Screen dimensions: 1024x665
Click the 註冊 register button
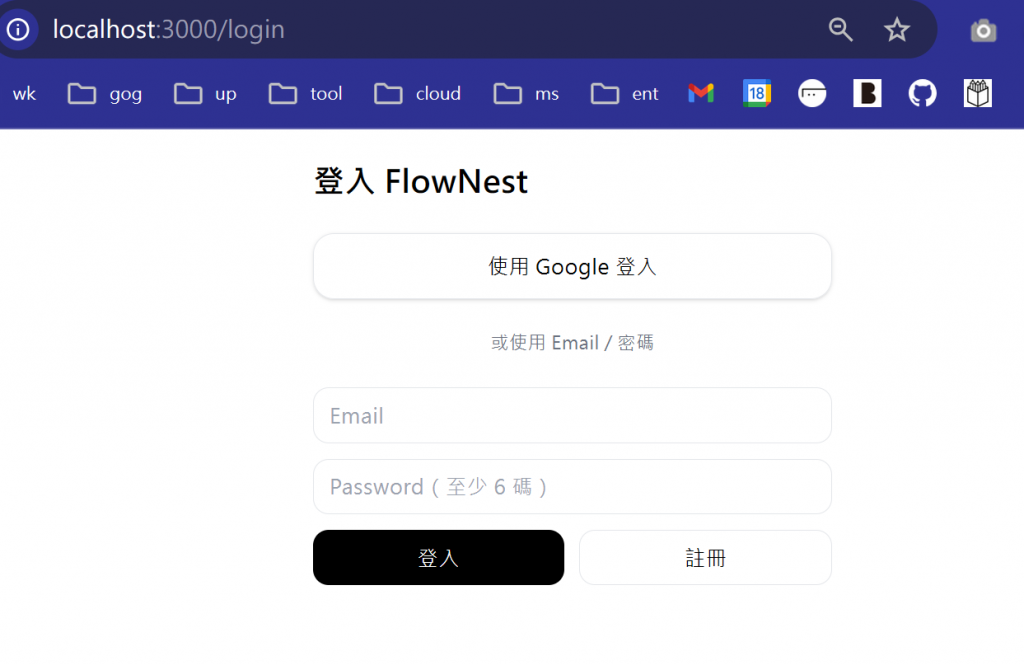coord(705,558)
